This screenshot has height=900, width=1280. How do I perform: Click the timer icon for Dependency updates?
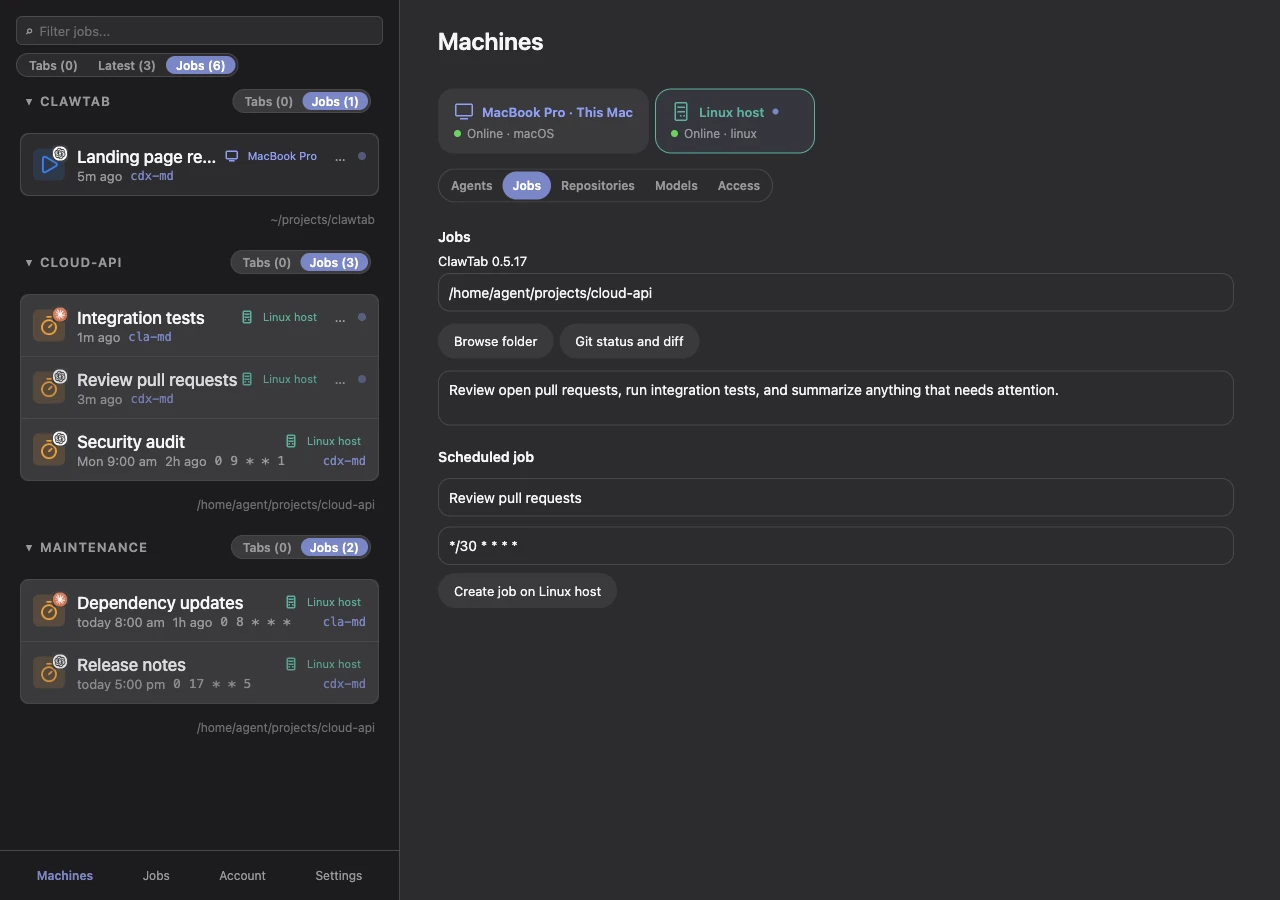coord(49,611)
